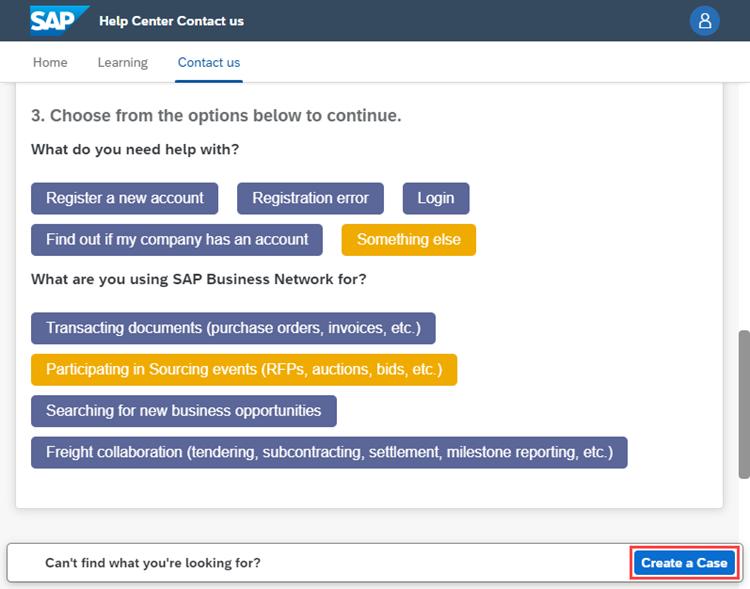Viewport: 750px width, 589px height.
Task: Toggle Participating in Sourcing events option
Action: pyautogui.click(x=243, y=369)
